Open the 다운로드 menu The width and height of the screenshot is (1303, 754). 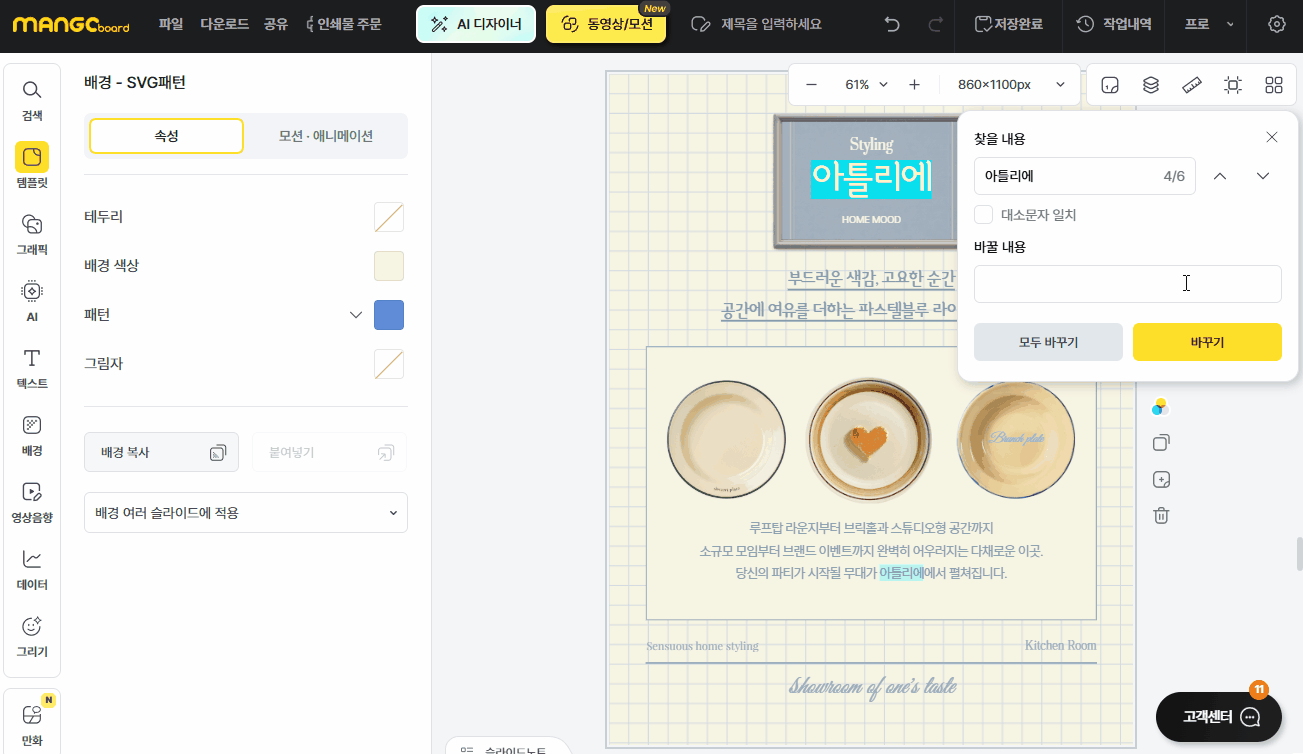(225, 24)
